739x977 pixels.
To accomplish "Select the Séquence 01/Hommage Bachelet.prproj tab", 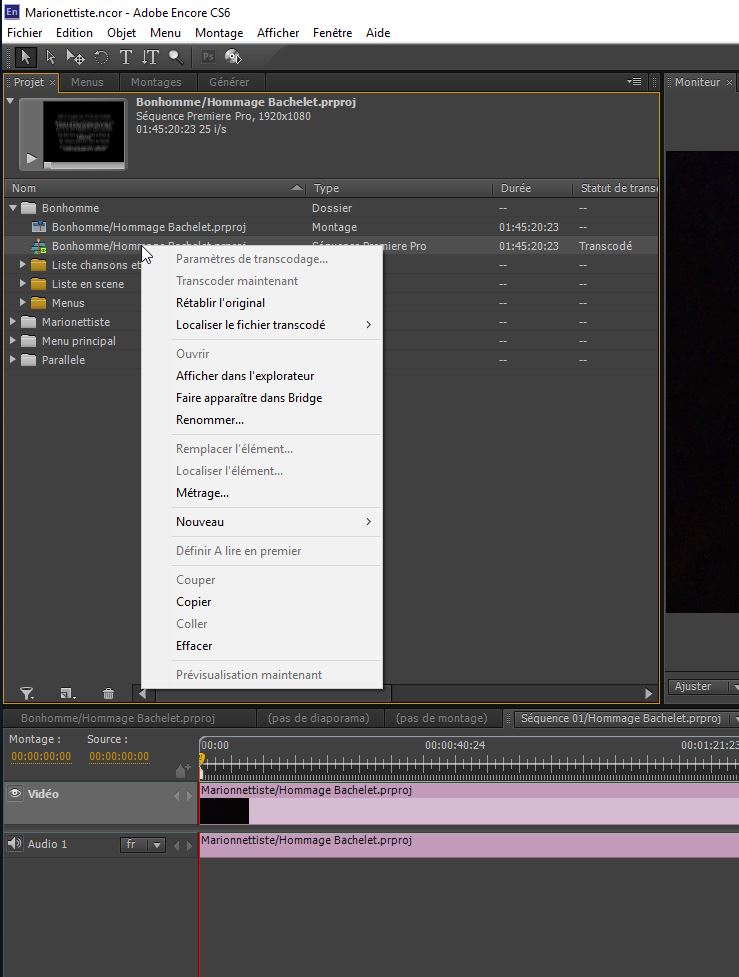I will (621, 718).
